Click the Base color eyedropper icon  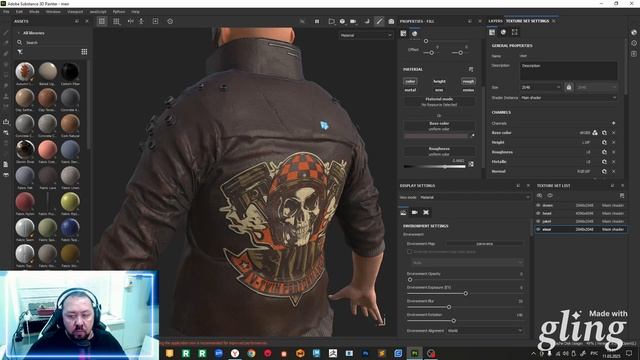pos(473,136)
